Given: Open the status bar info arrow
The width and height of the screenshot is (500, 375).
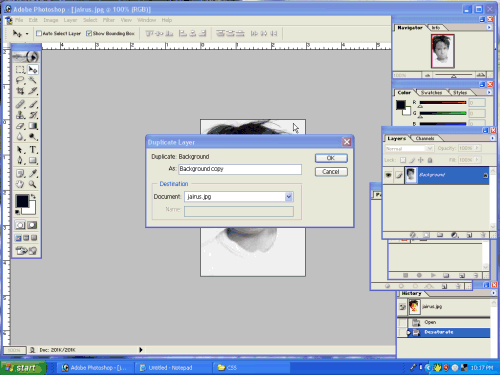Looking at the screenshot, I should coord(141,350).
